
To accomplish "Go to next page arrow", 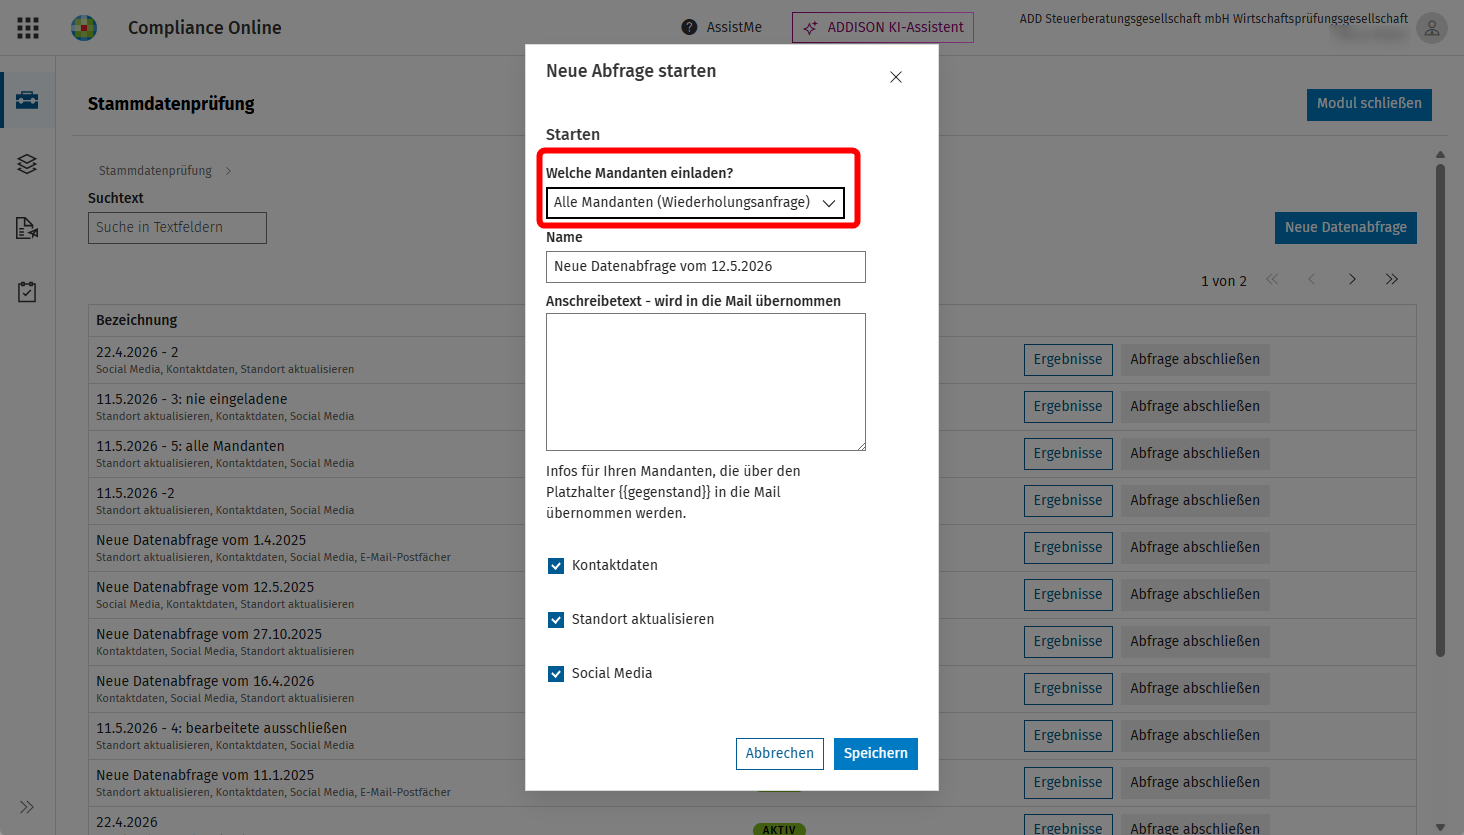I will [x=1352, y=279].
